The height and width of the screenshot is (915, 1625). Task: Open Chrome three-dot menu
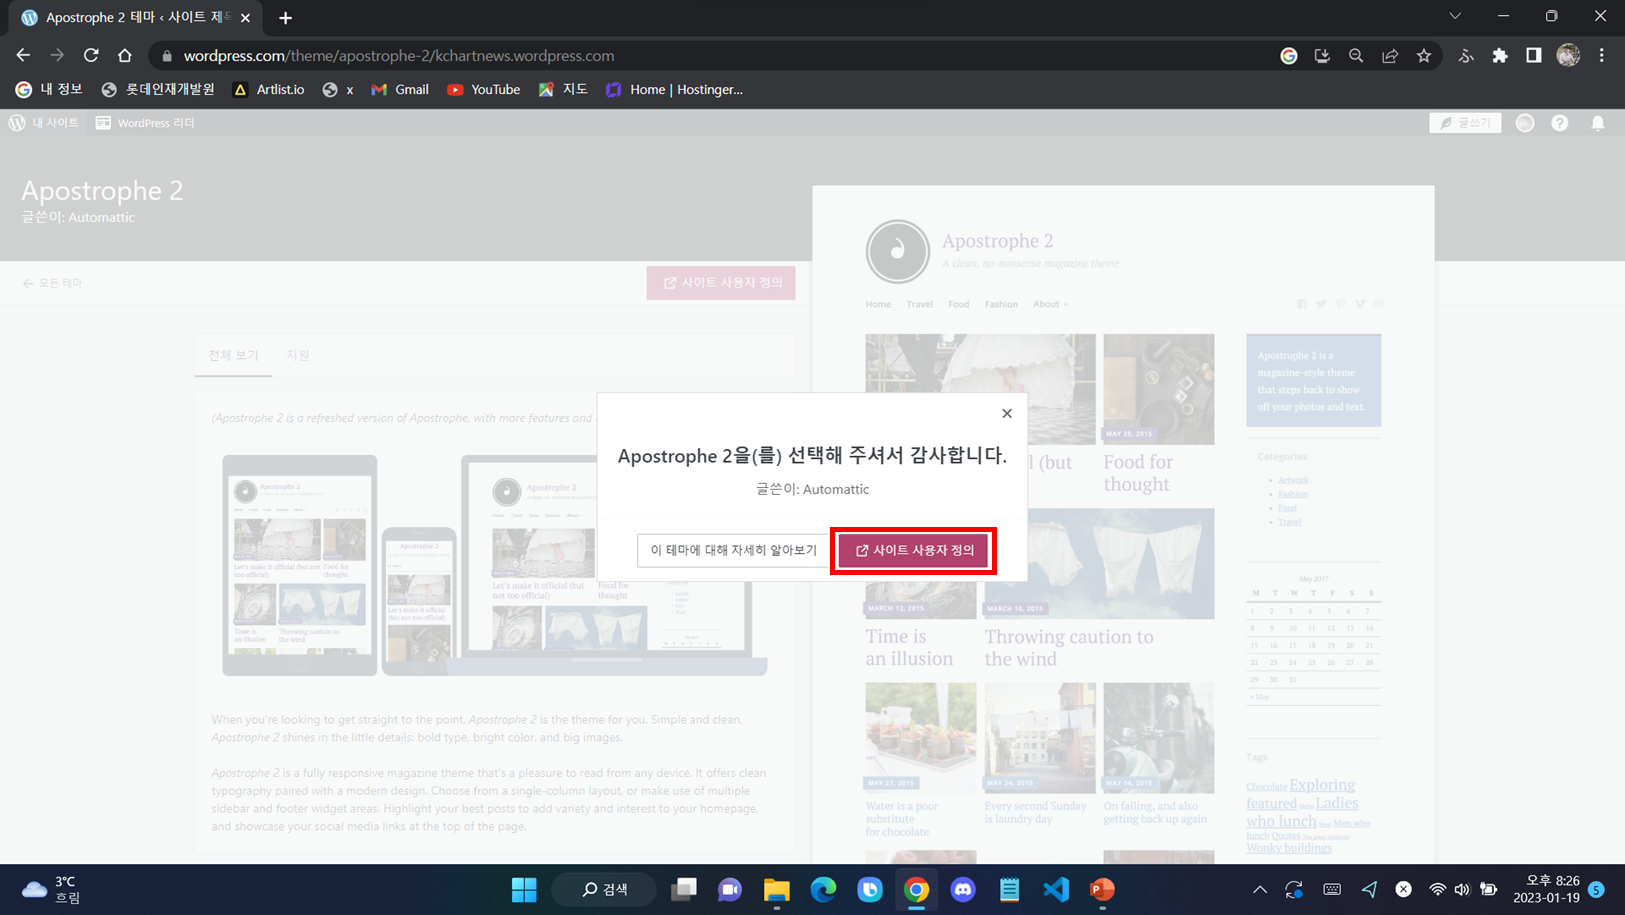(x=1602, y=56)
